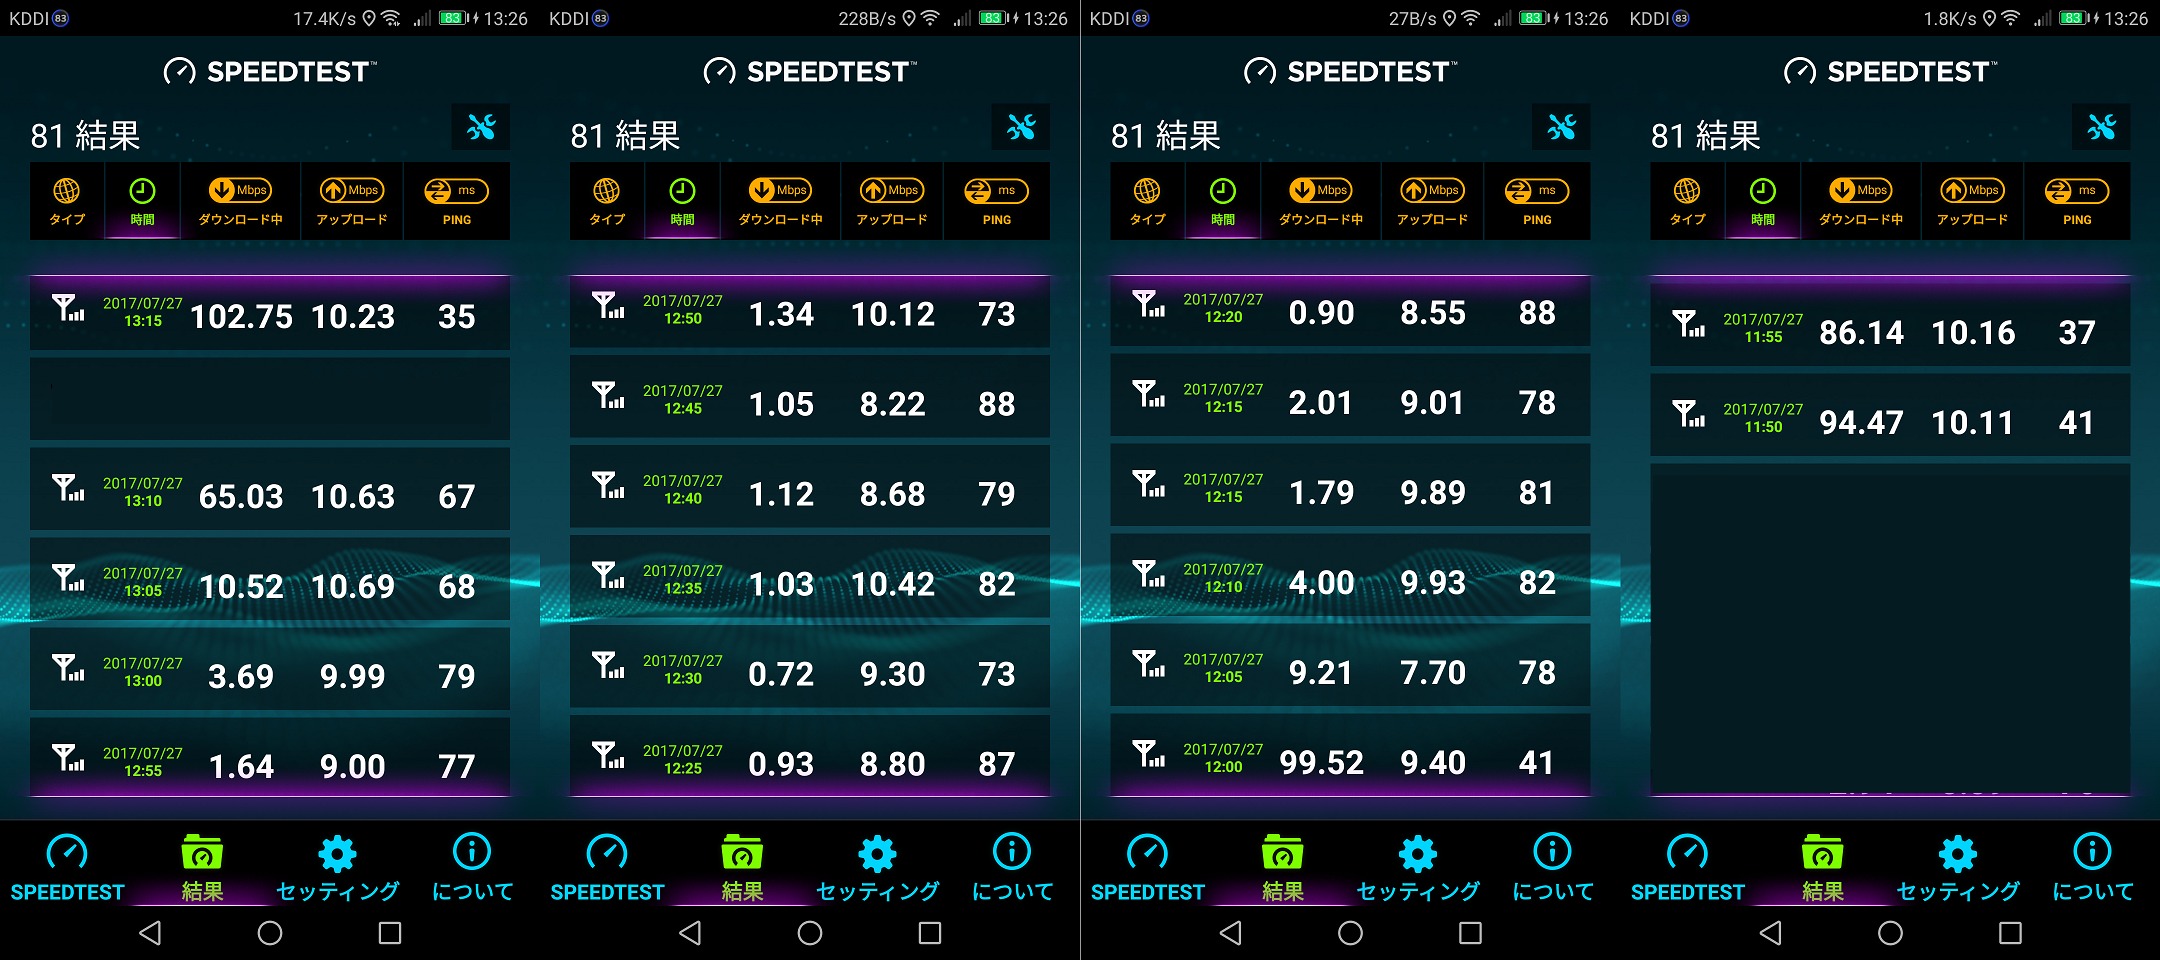Tap recent apps square below the 12:25 result

pyautogui.click(x=929, y=933)
